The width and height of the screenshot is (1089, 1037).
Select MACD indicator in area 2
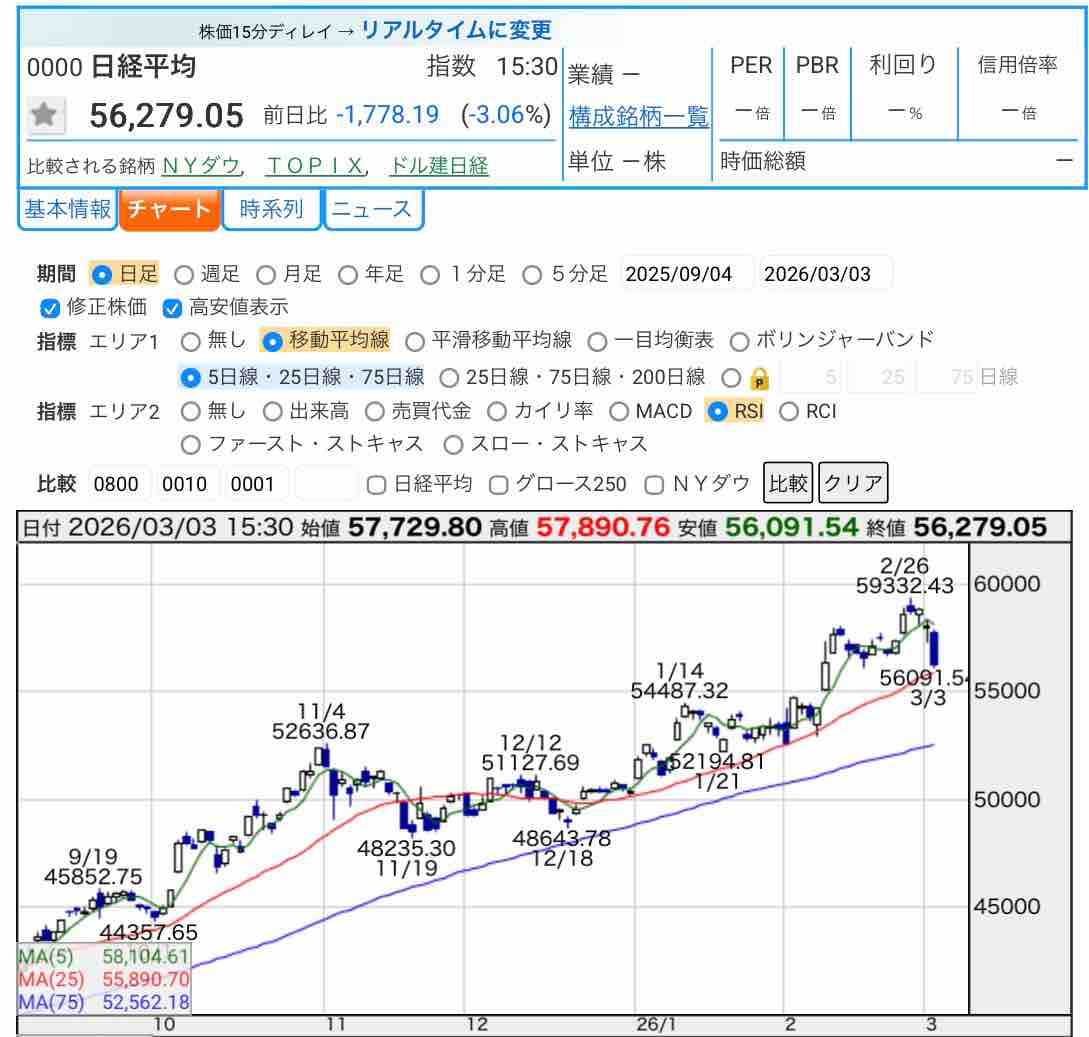(x=618, y=411)
